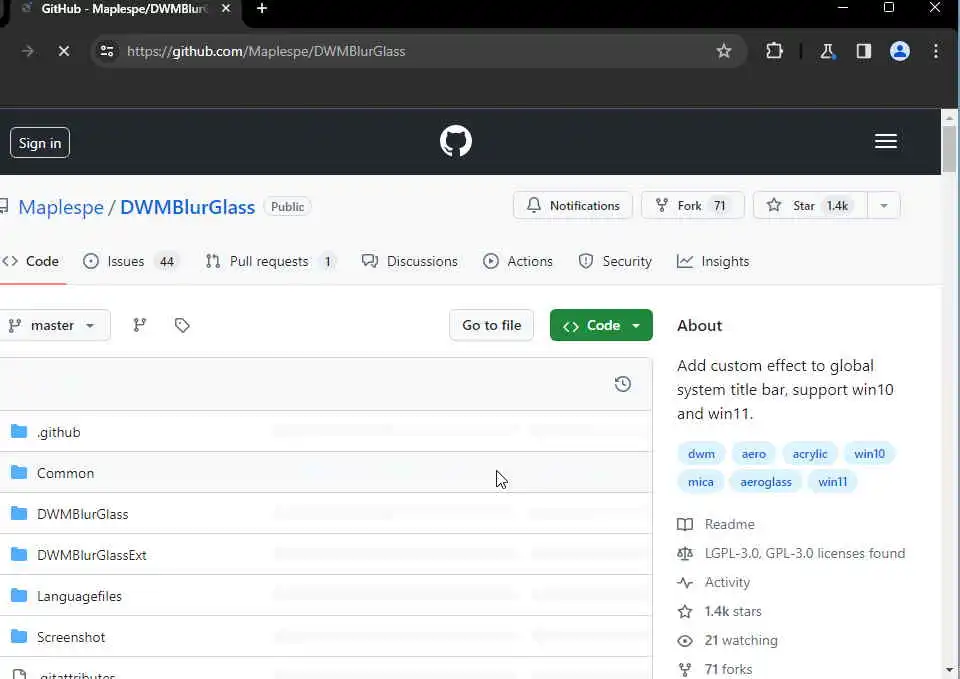The height and width of the screenshot is (679, 960).
Task: Fork the repository with Fork button
Action: (692, 206)
